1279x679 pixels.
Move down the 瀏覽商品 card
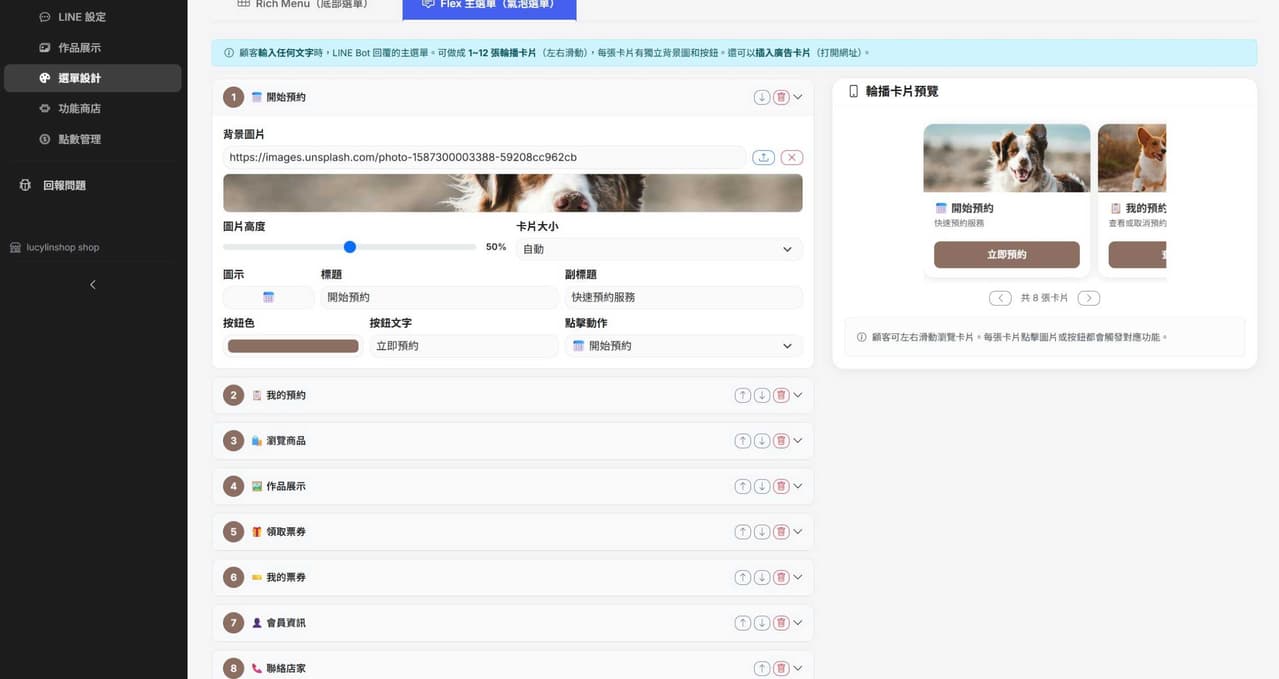761,441
